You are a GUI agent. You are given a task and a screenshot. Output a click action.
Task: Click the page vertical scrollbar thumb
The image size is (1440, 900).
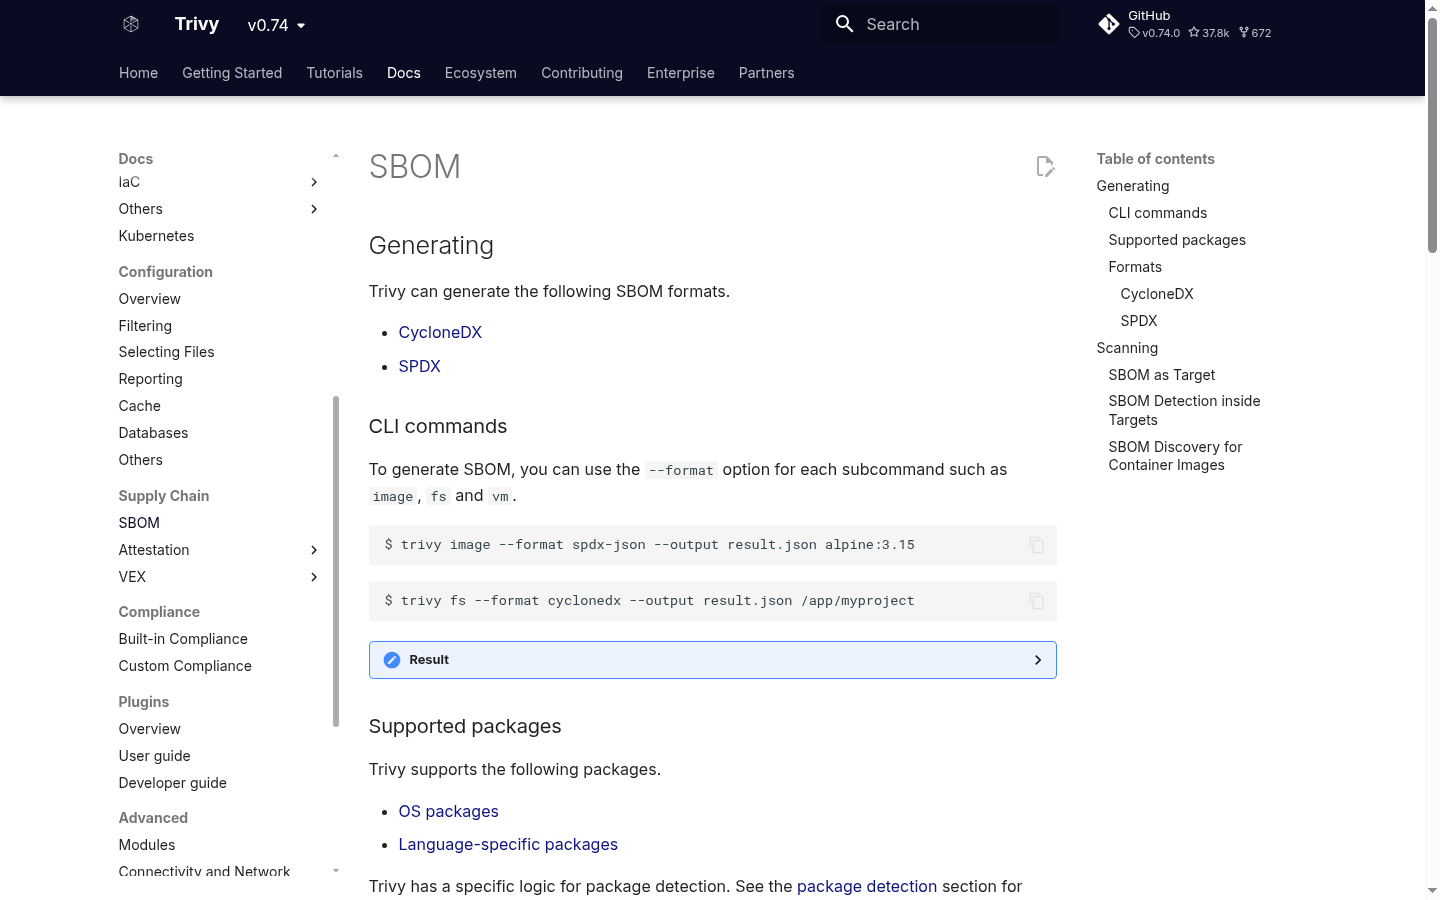click(x=1432, y=135)
